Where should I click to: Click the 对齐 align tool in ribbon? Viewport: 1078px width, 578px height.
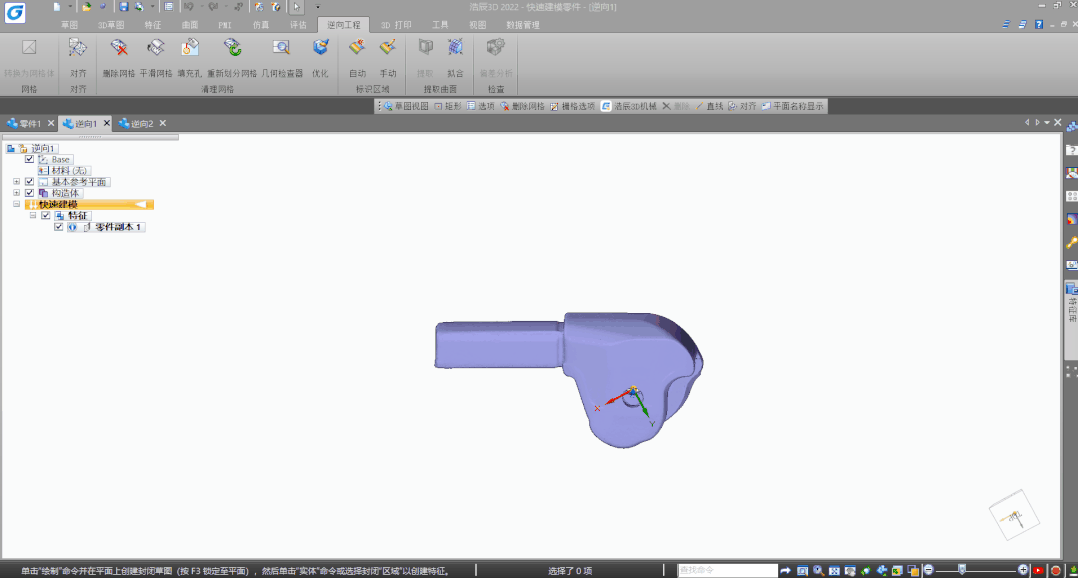tap(78, 49)
